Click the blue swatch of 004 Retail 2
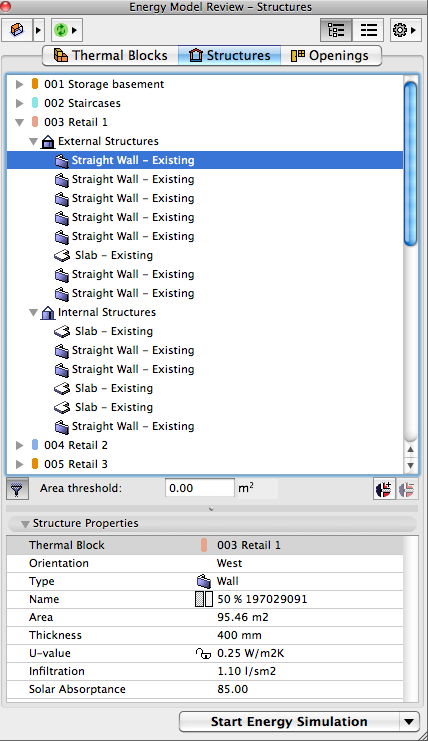The image size is (428, 741). [x=34, y=445]
